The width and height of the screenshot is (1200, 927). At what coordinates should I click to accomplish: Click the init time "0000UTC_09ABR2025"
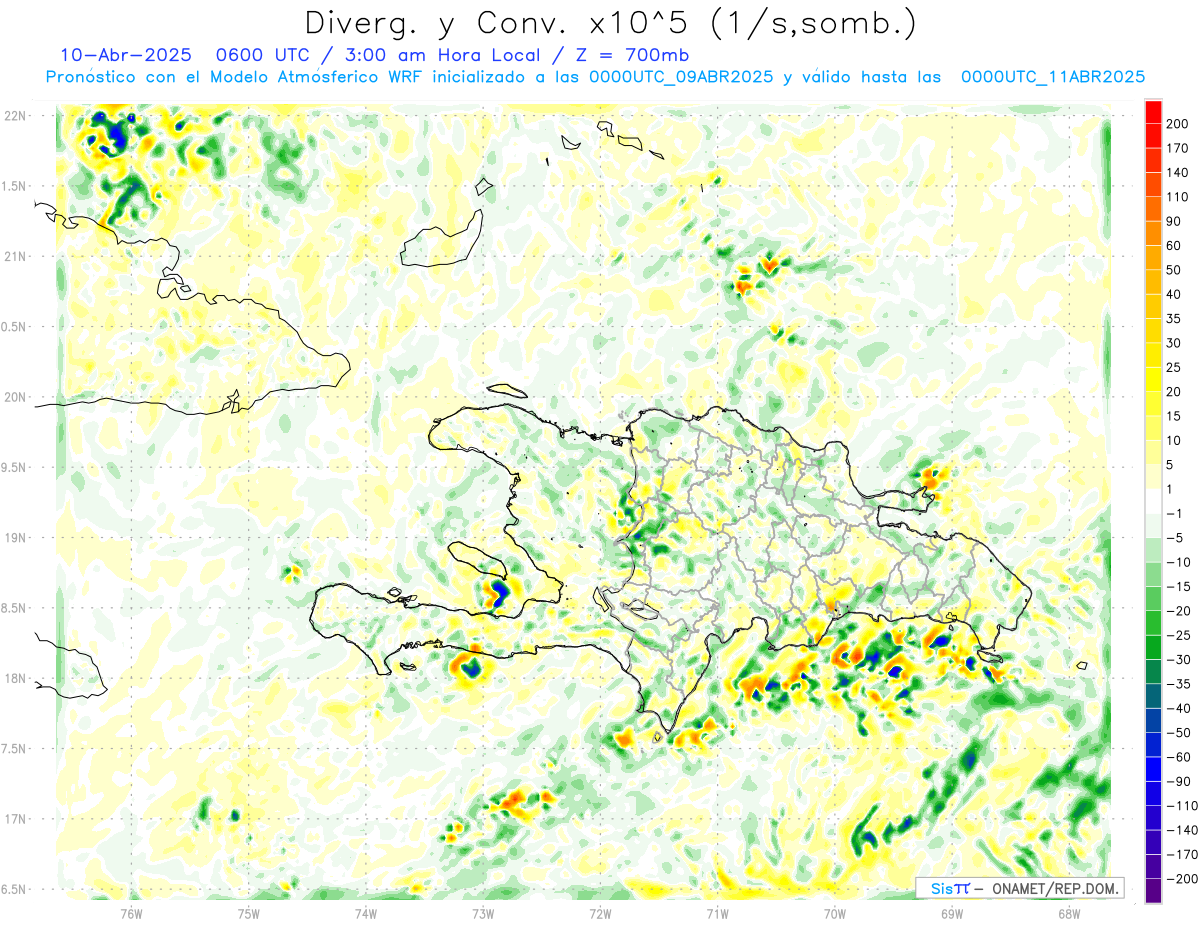[680, 77]
